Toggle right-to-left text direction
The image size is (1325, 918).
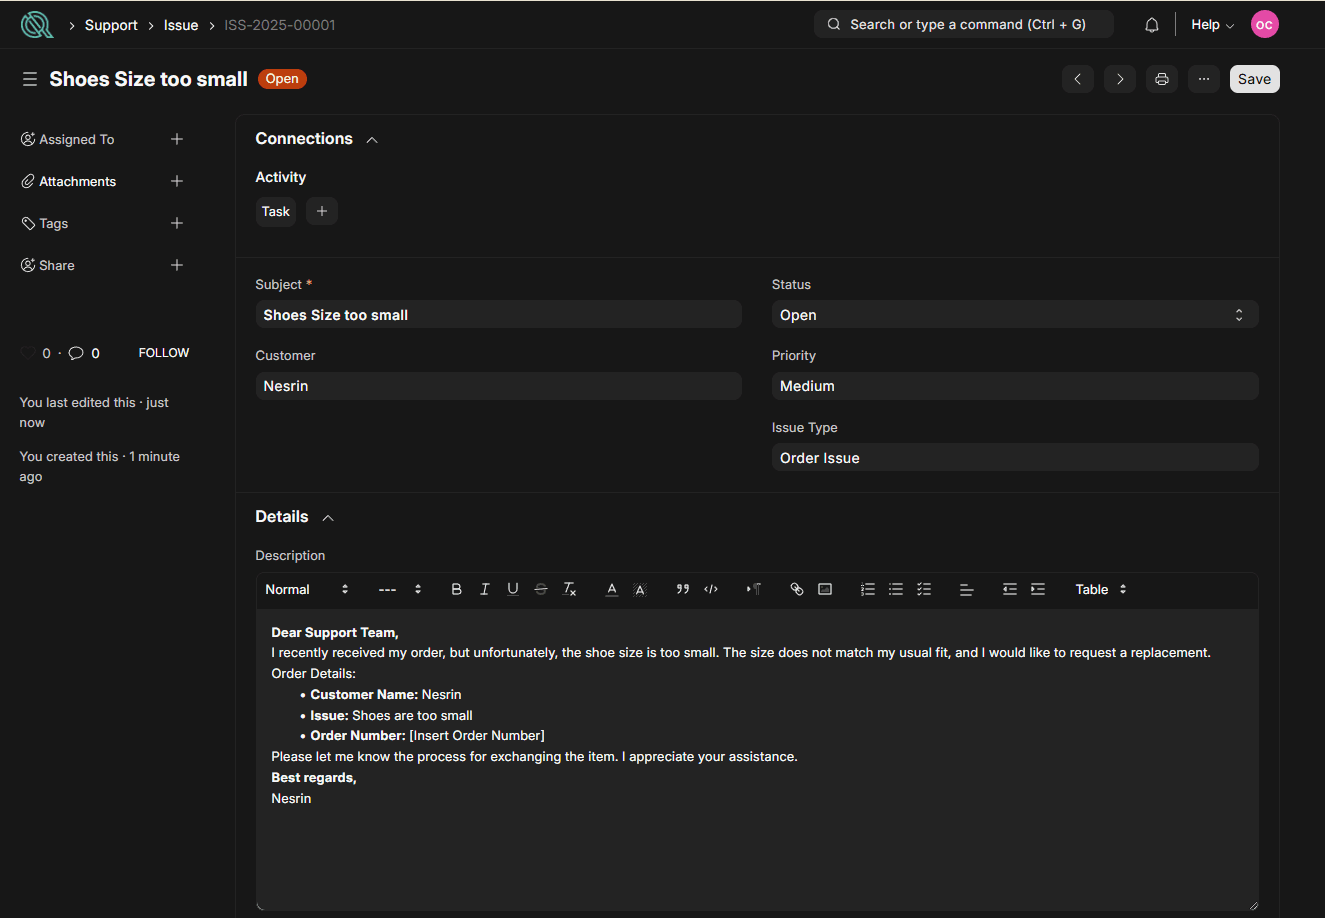754,589
